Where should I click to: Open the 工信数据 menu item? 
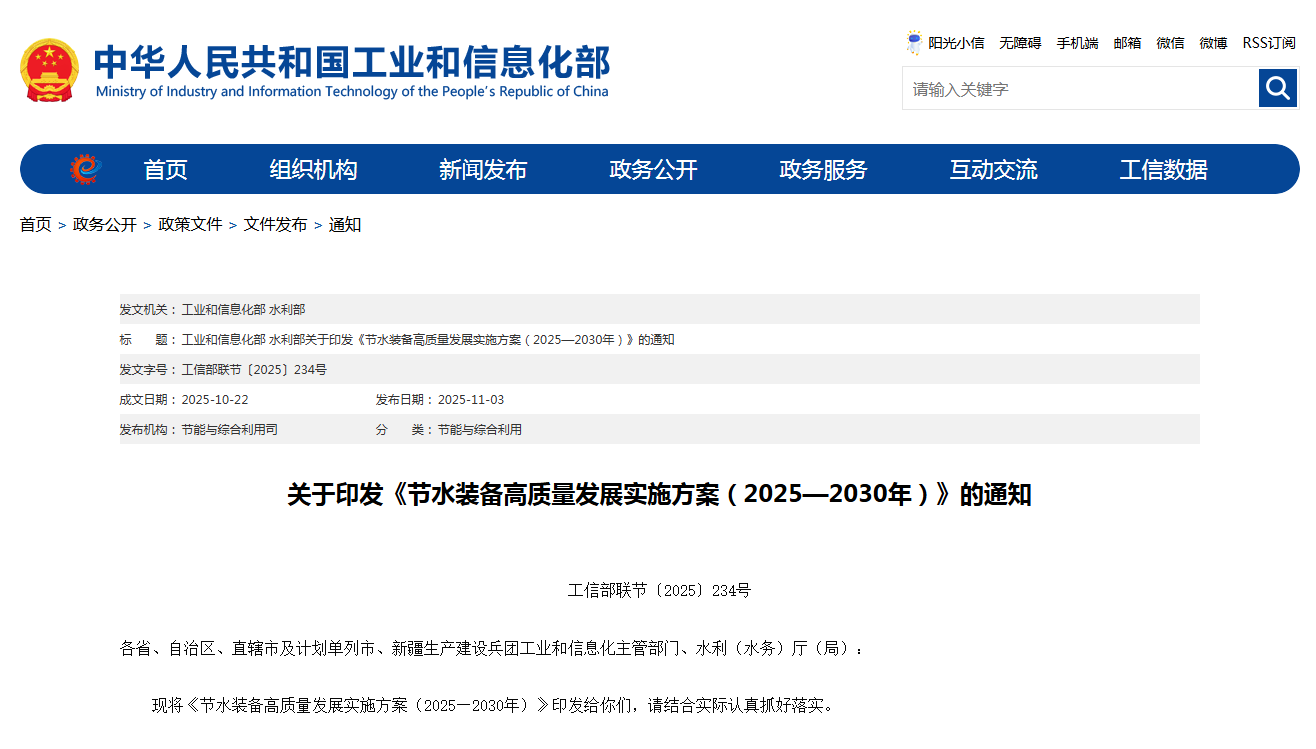click(1163, 170)
